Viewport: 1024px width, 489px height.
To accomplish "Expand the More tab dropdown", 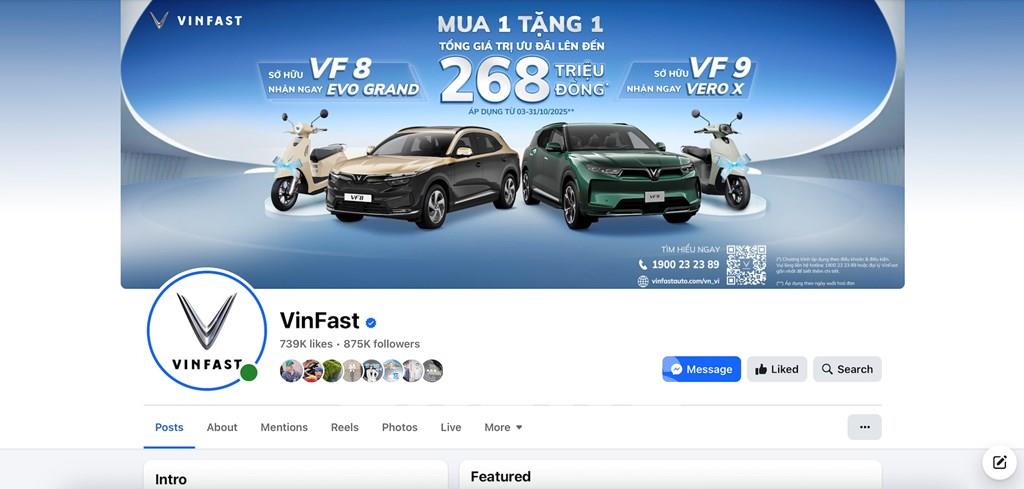I will [x=504, y=427].
